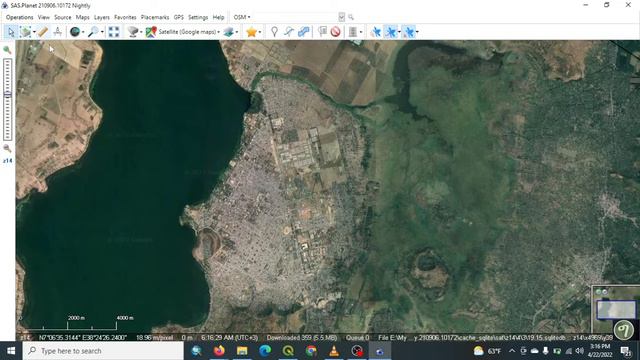
Task: Click the satellite dish source icon
Action: click(133, 32)
